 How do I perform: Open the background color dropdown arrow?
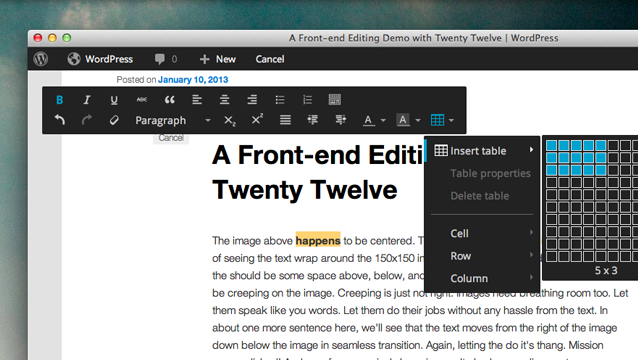tap(418, 120)
